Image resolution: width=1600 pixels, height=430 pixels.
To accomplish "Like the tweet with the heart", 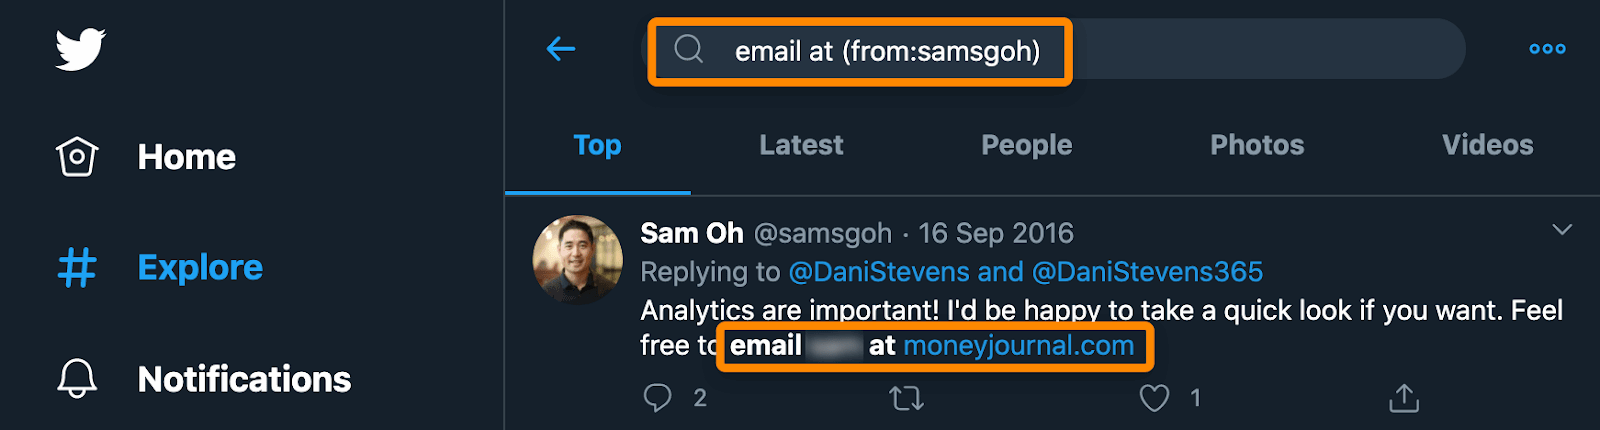I will click(1154, 398).
